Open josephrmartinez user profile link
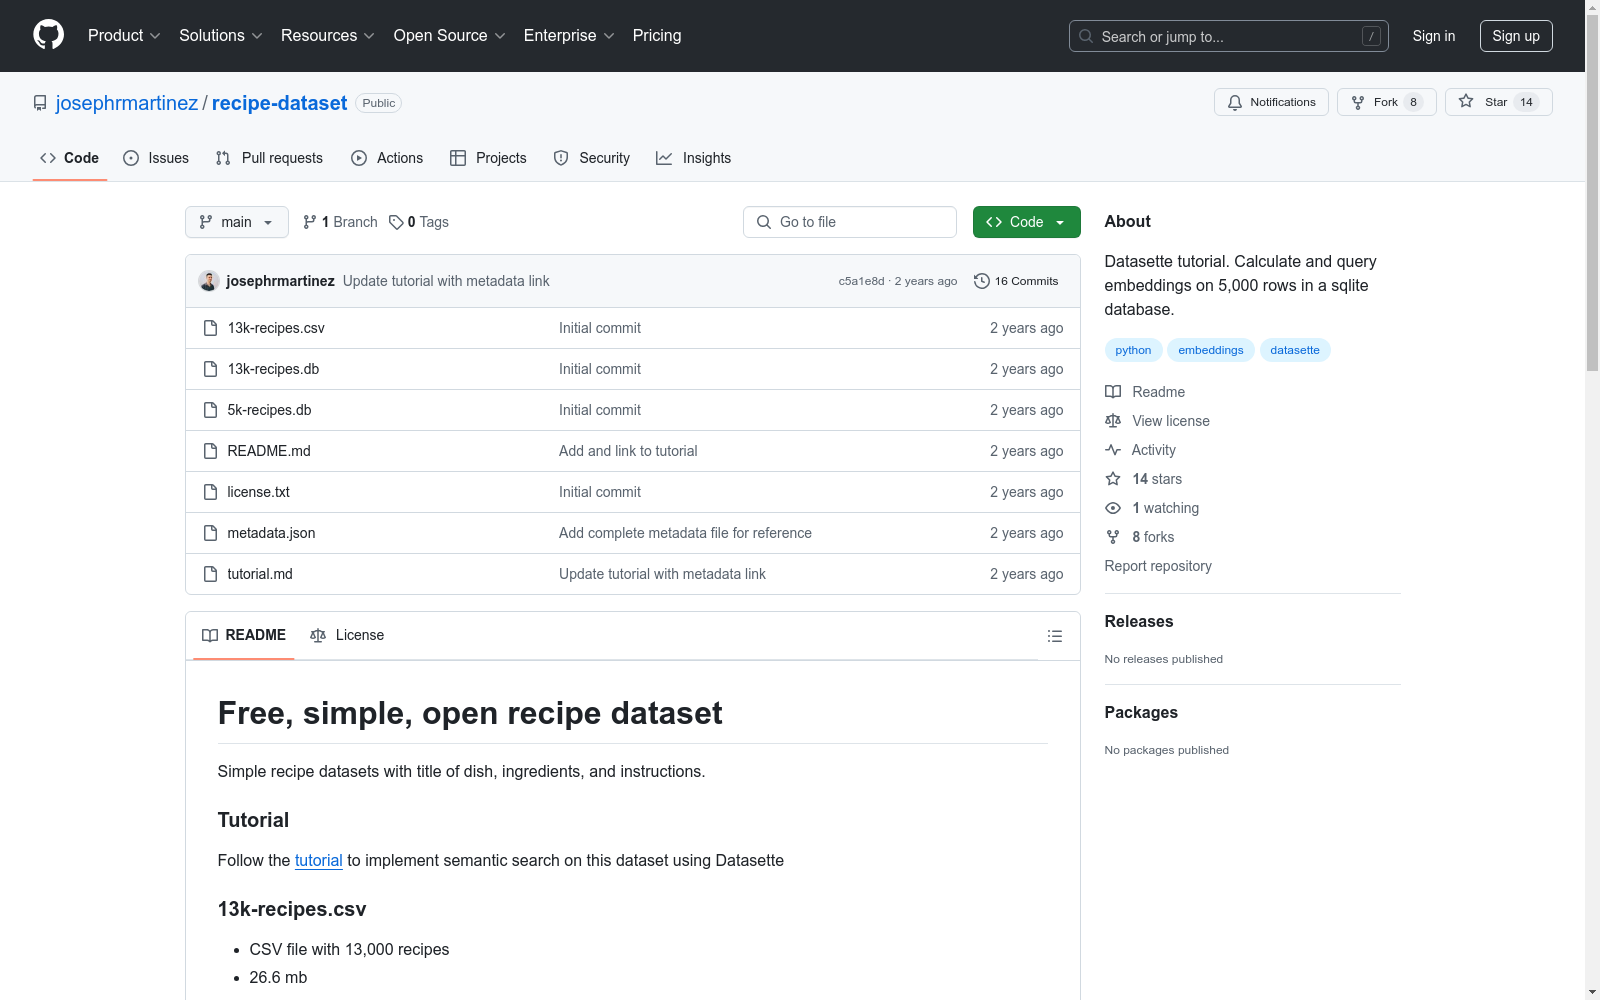The height and width of the screenshot is (1000, 1600). pos(127,103)
